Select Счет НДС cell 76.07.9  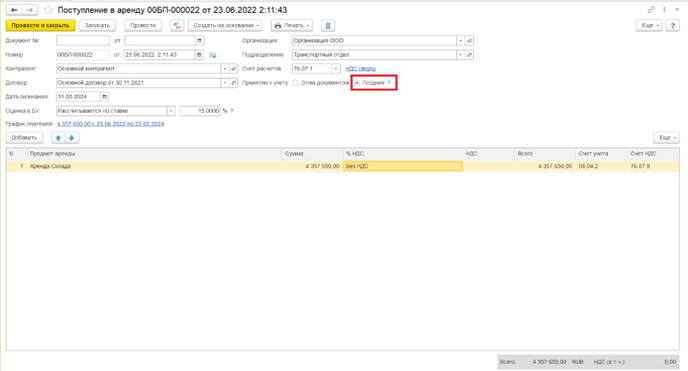(x=653, y=166)
